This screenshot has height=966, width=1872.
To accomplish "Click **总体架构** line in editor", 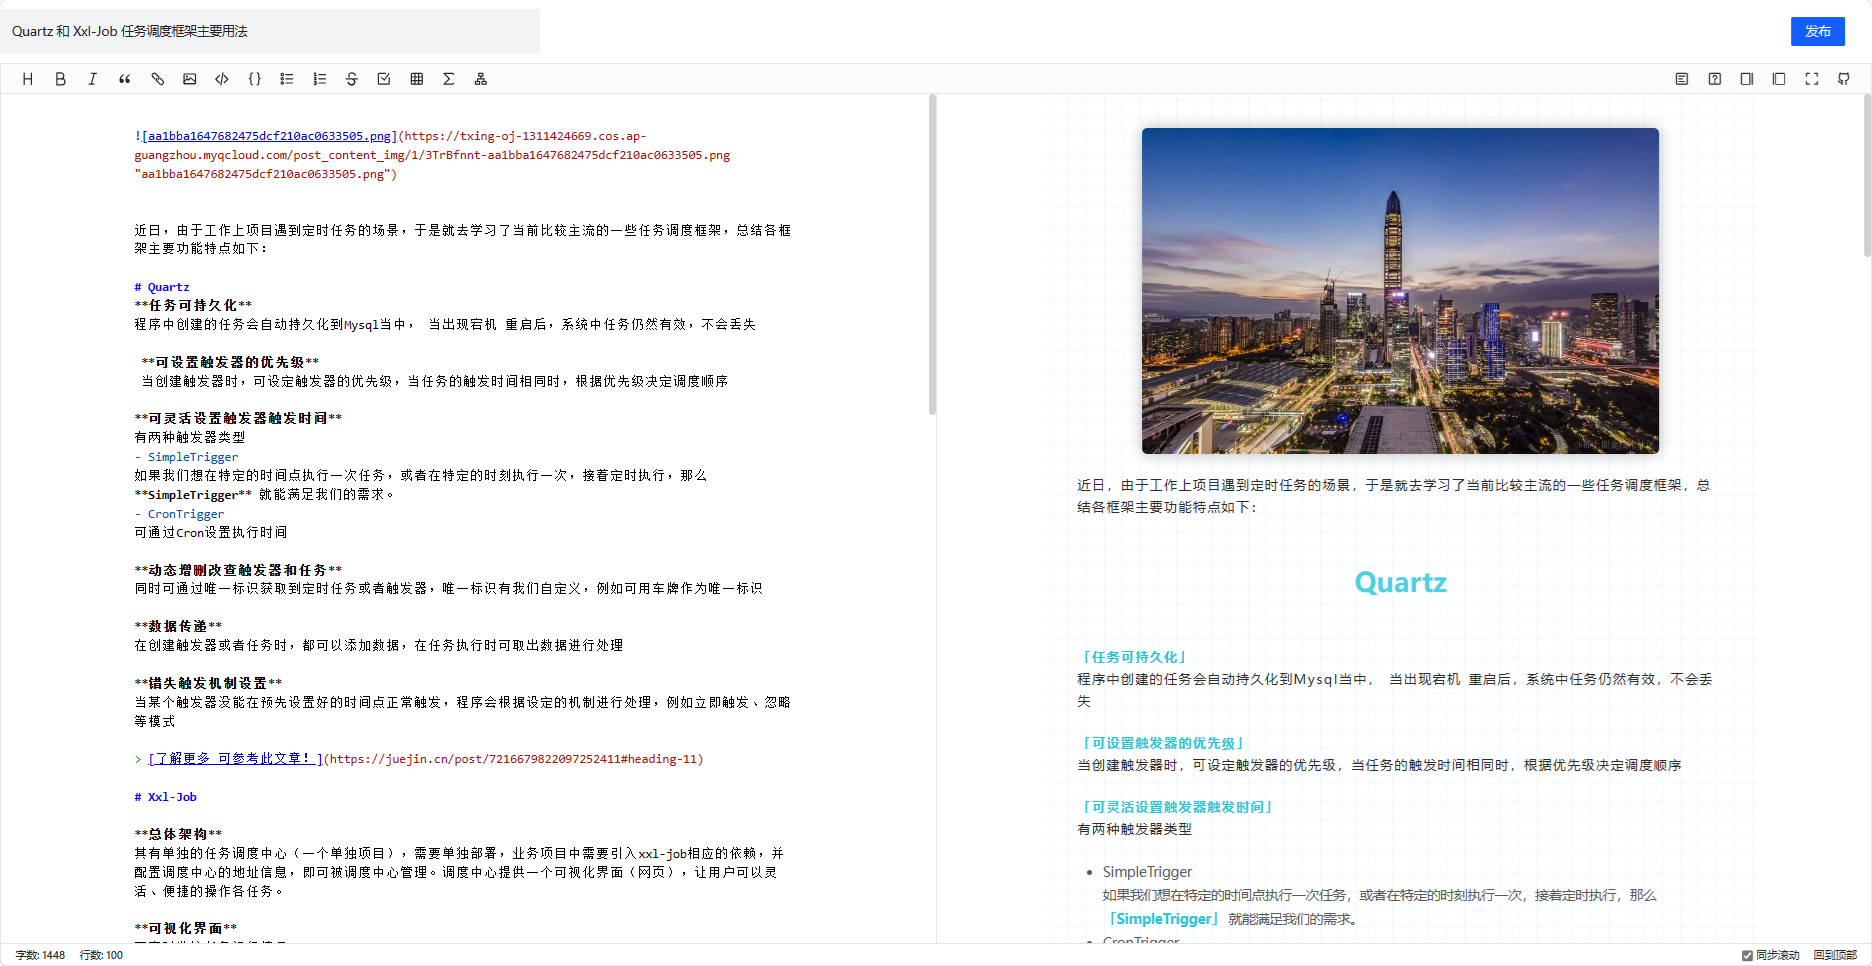I will click(178, 834).
